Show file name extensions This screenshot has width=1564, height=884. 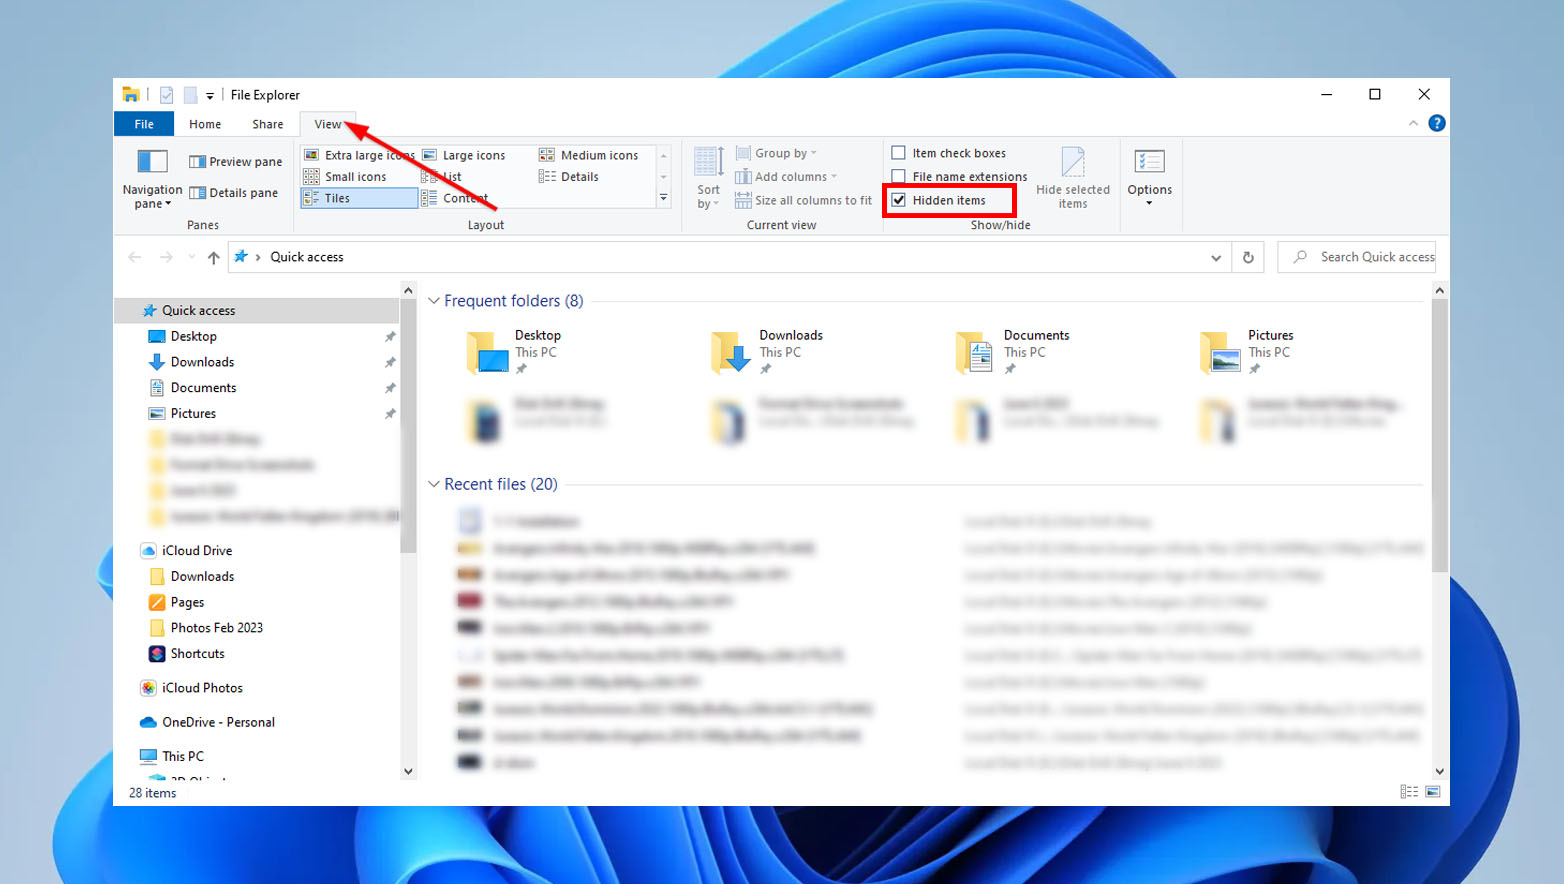click(x=899, y=176)
